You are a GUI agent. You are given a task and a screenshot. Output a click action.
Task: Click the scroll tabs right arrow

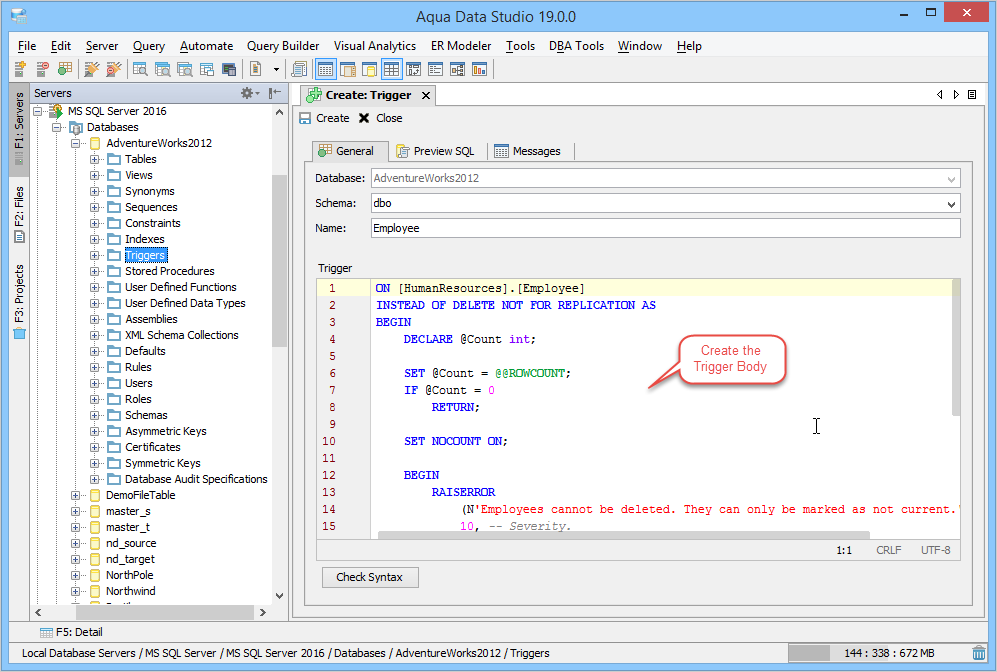pyautogui.click(x=955, y=95)
